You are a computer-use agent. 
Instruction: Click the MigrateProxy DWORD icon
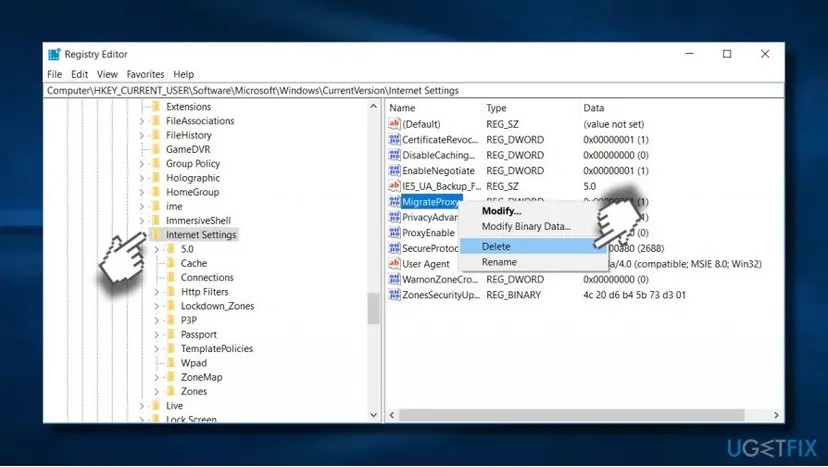[394, 201]
